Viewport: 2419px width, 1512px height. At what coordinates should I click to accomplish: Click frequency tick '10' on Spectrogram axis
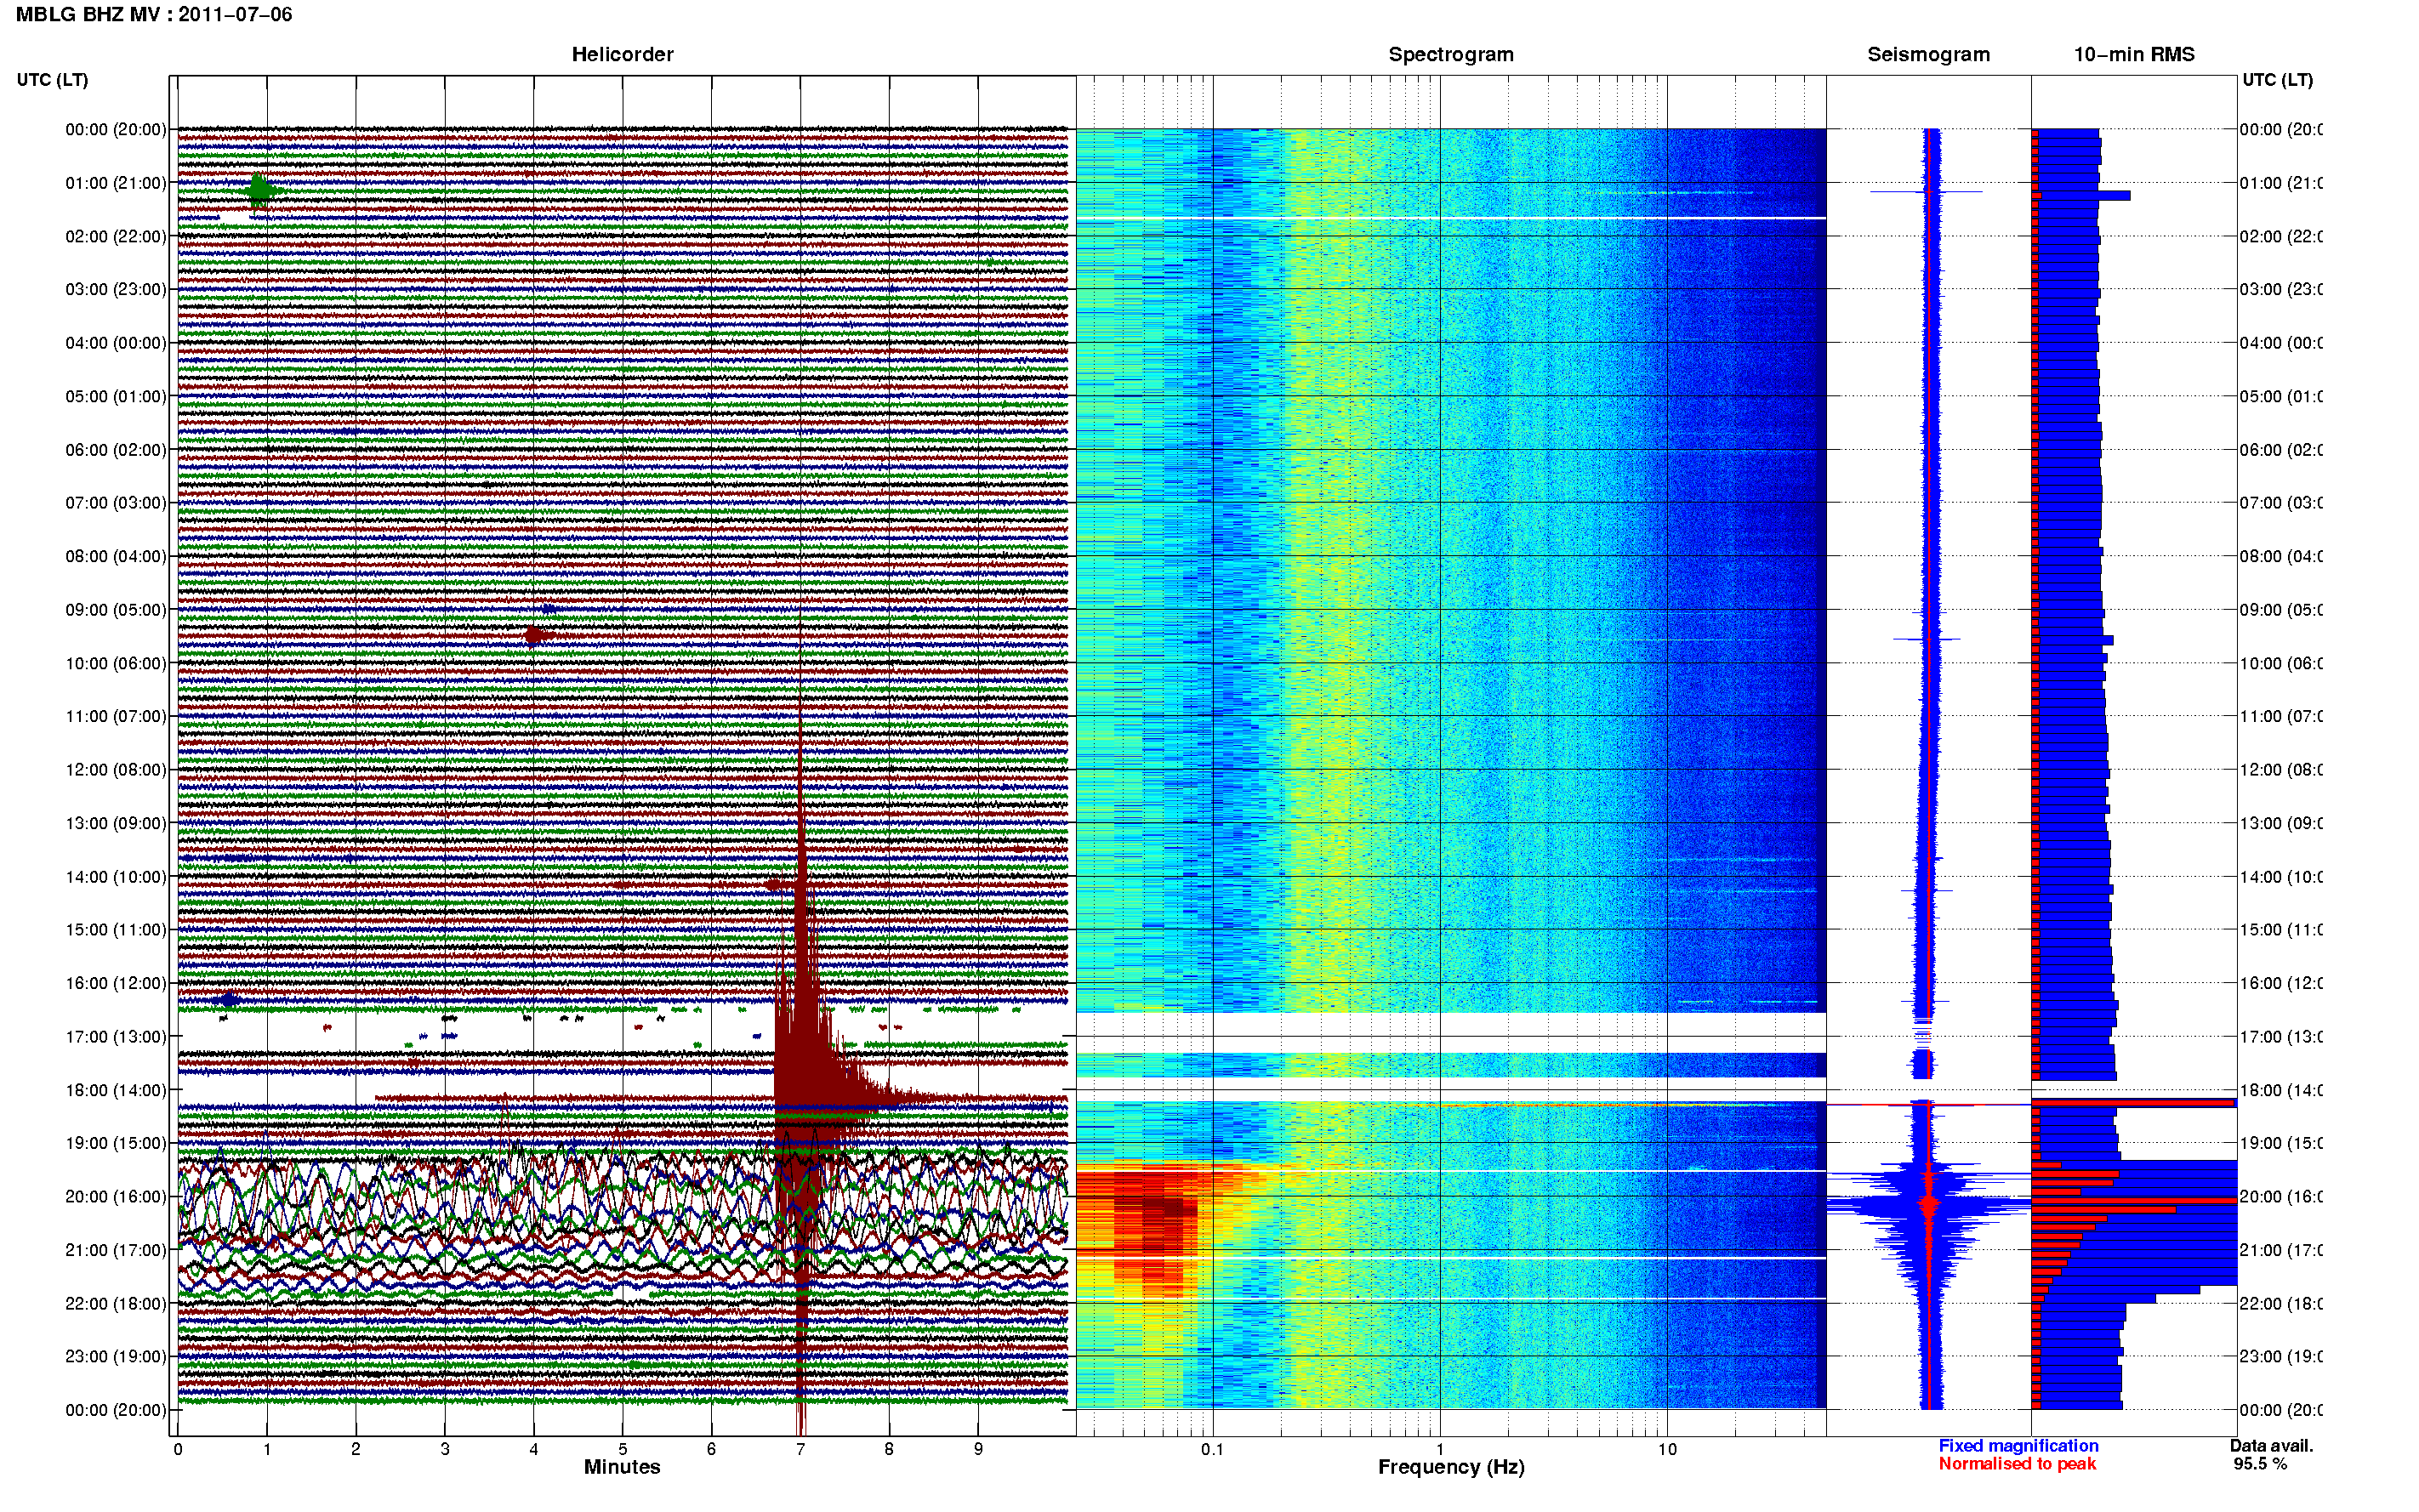point(1667,1449)
